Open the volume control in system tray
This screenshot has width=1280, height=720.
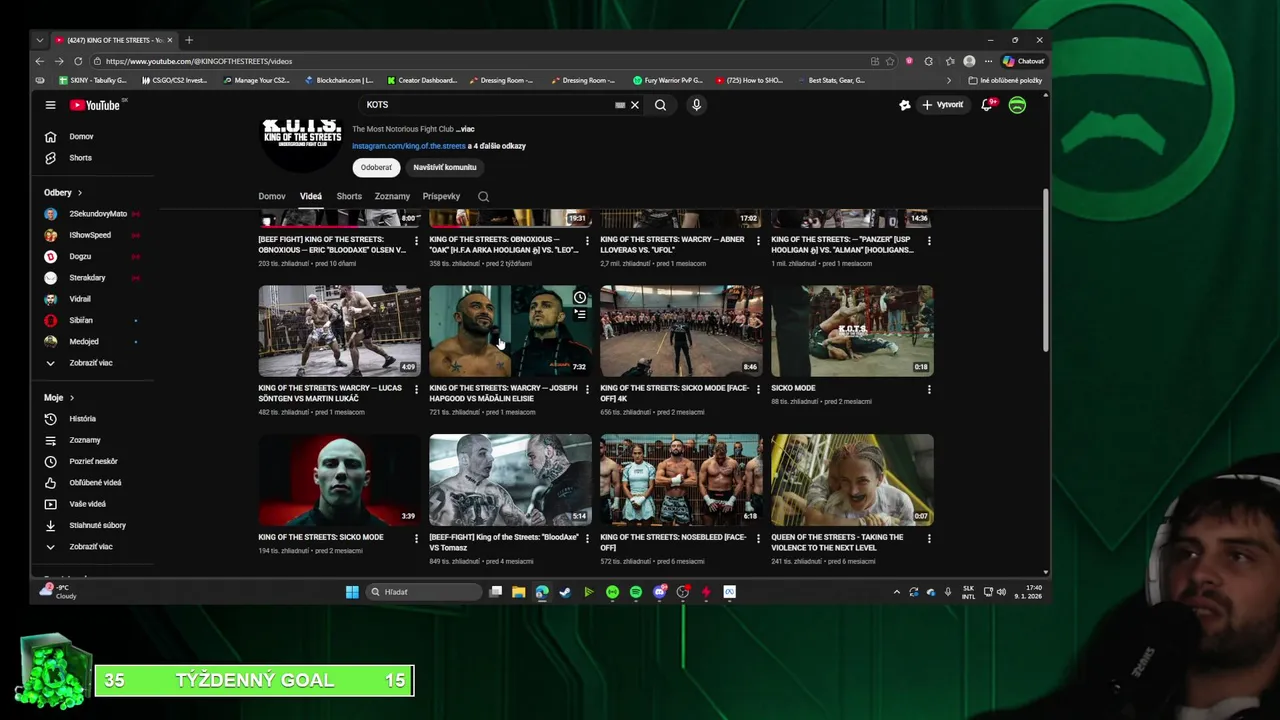pyautogui.click(x=1001, y=592)
